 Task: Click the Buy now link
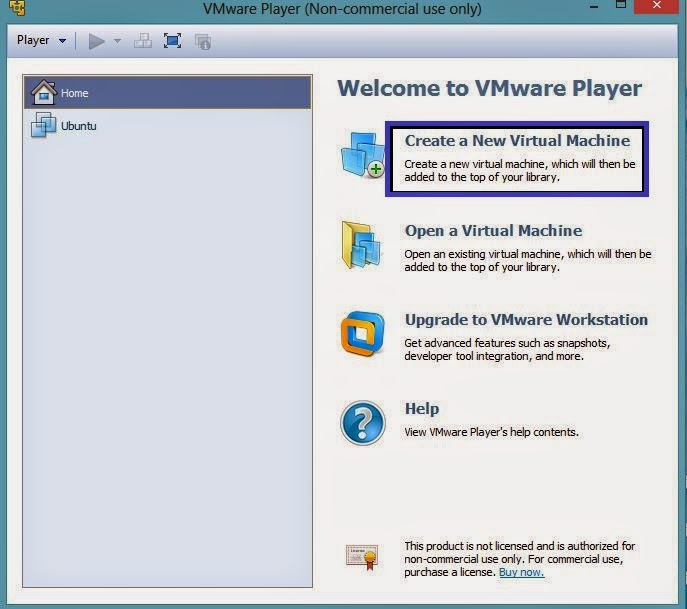521,572
